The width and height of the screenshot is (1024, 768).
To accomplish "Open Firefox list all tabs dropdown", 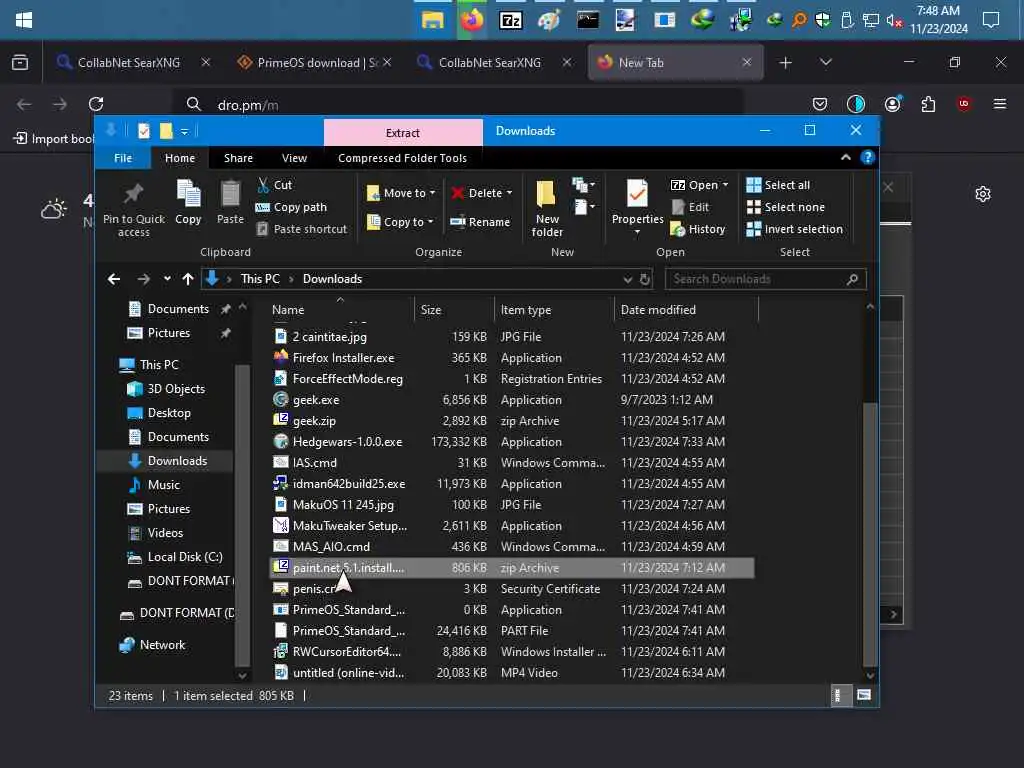I will [826, 62].
